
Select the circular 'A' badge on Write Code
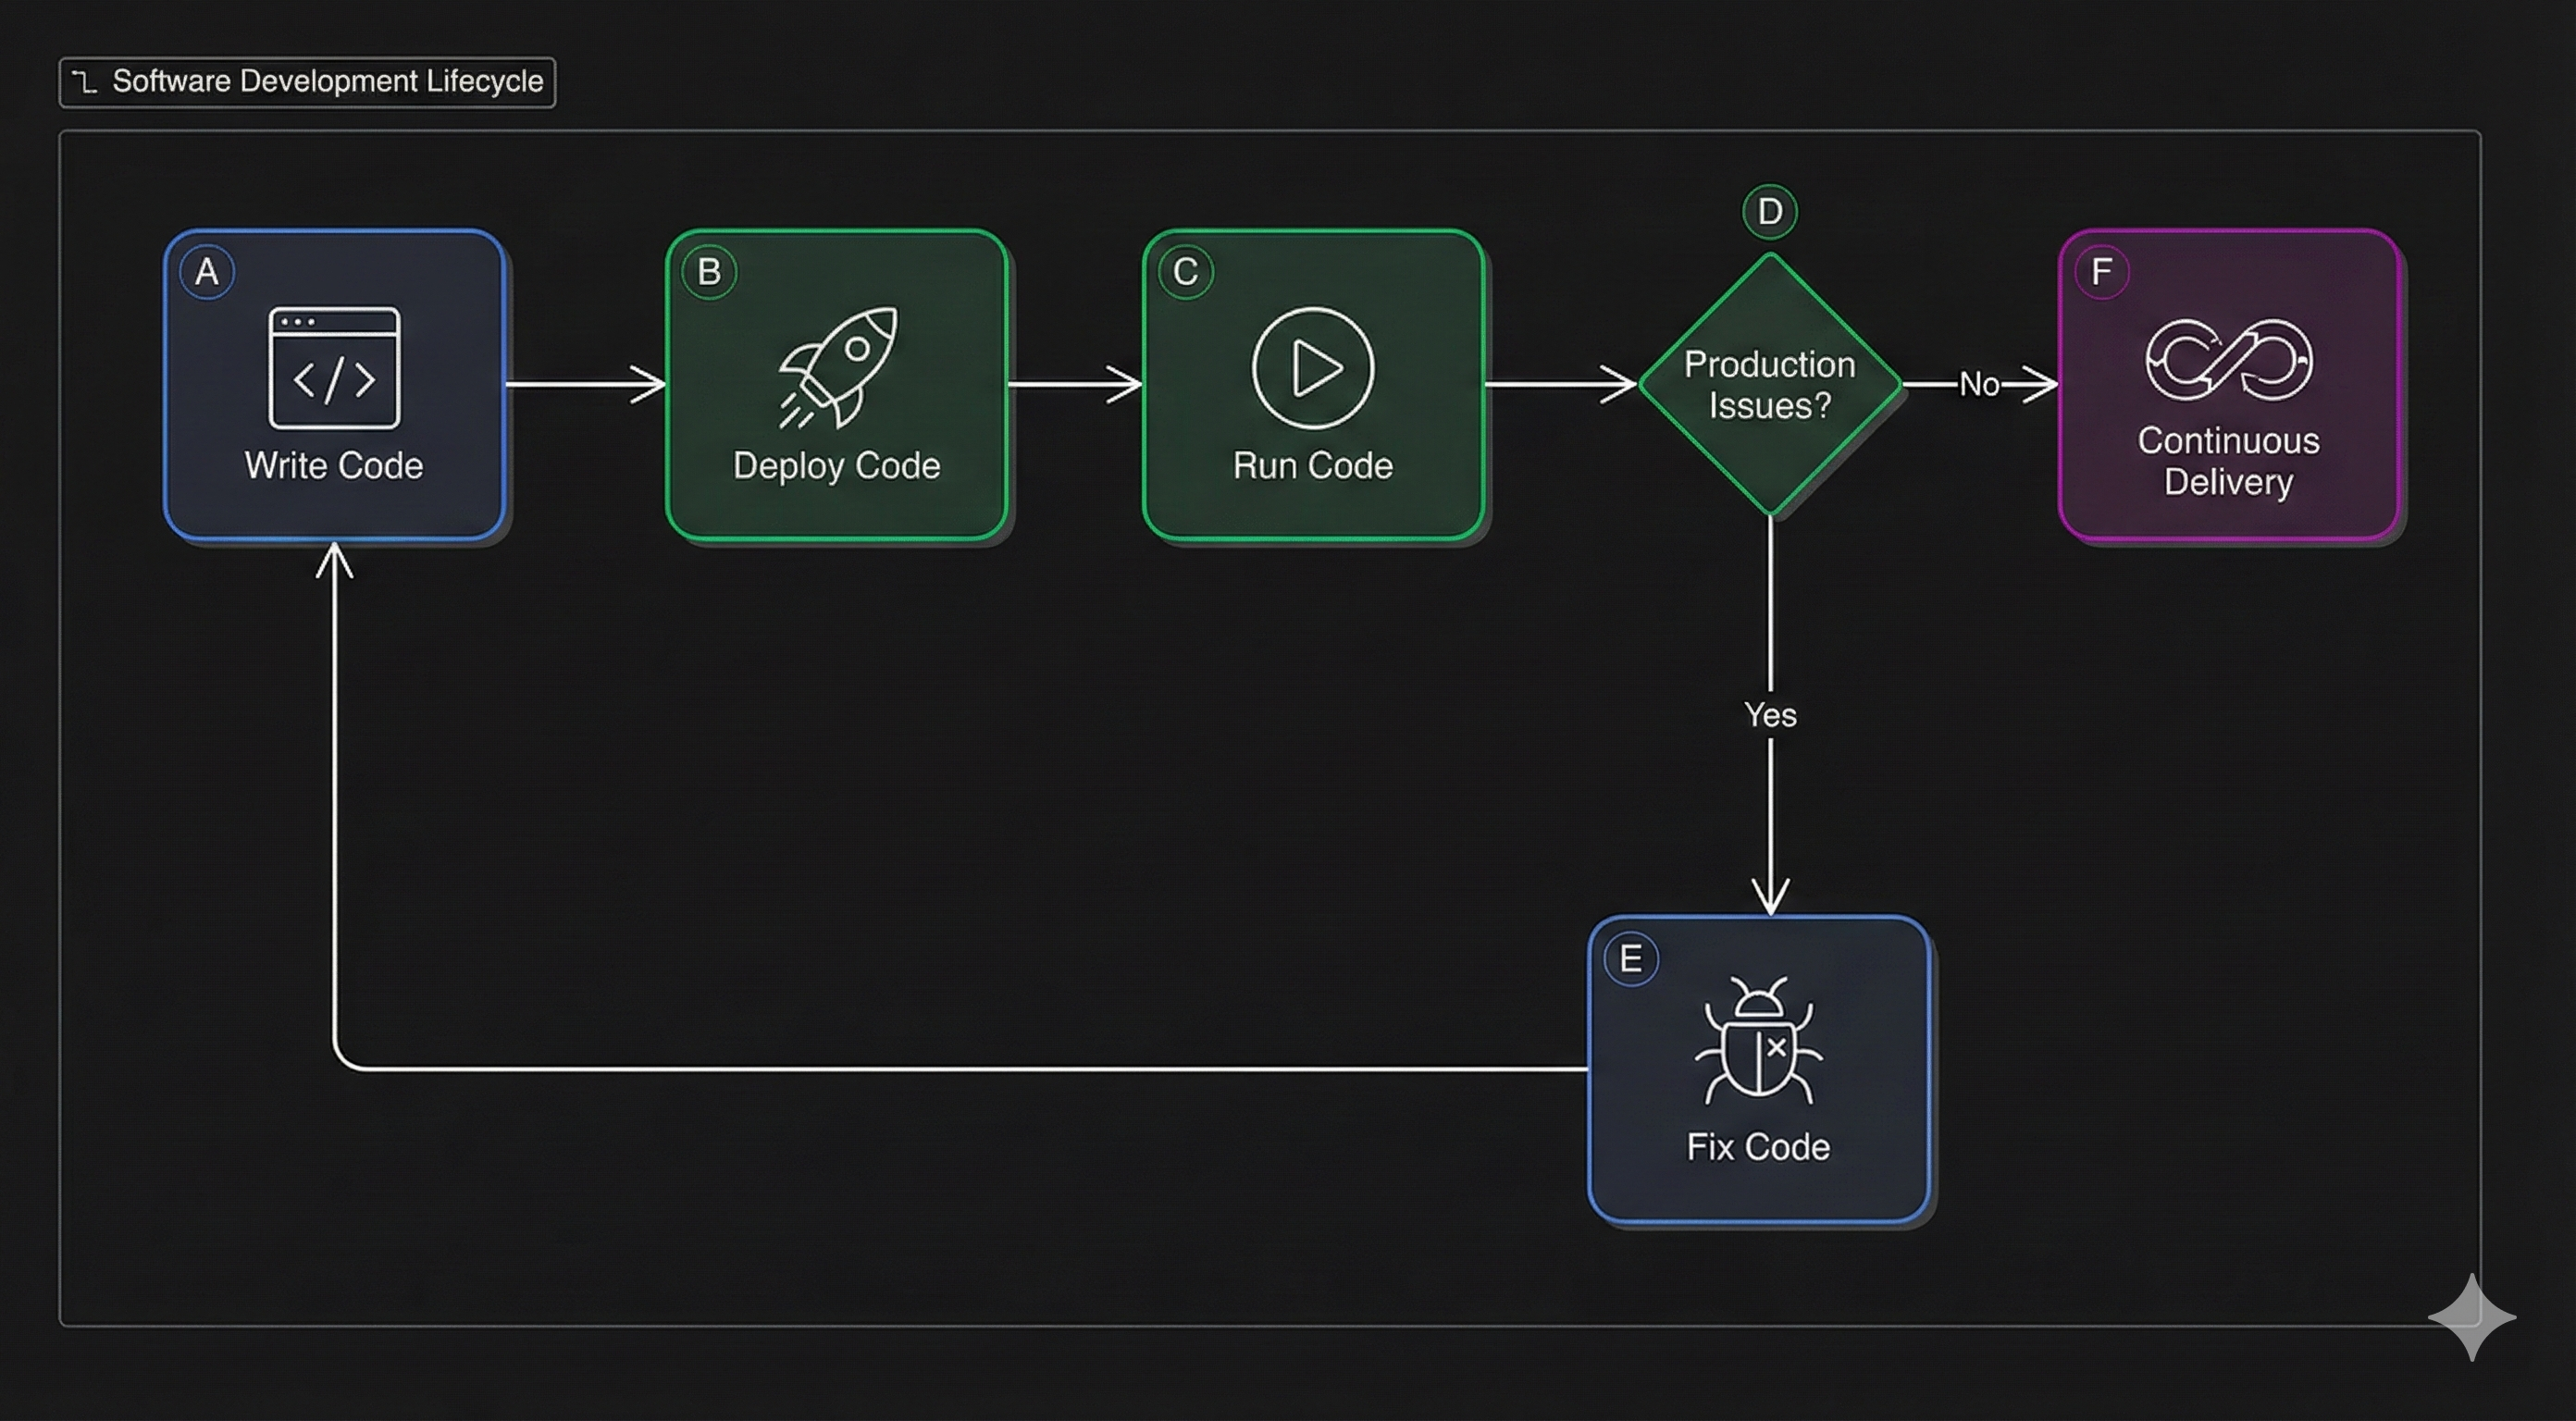tap(207, 271)
